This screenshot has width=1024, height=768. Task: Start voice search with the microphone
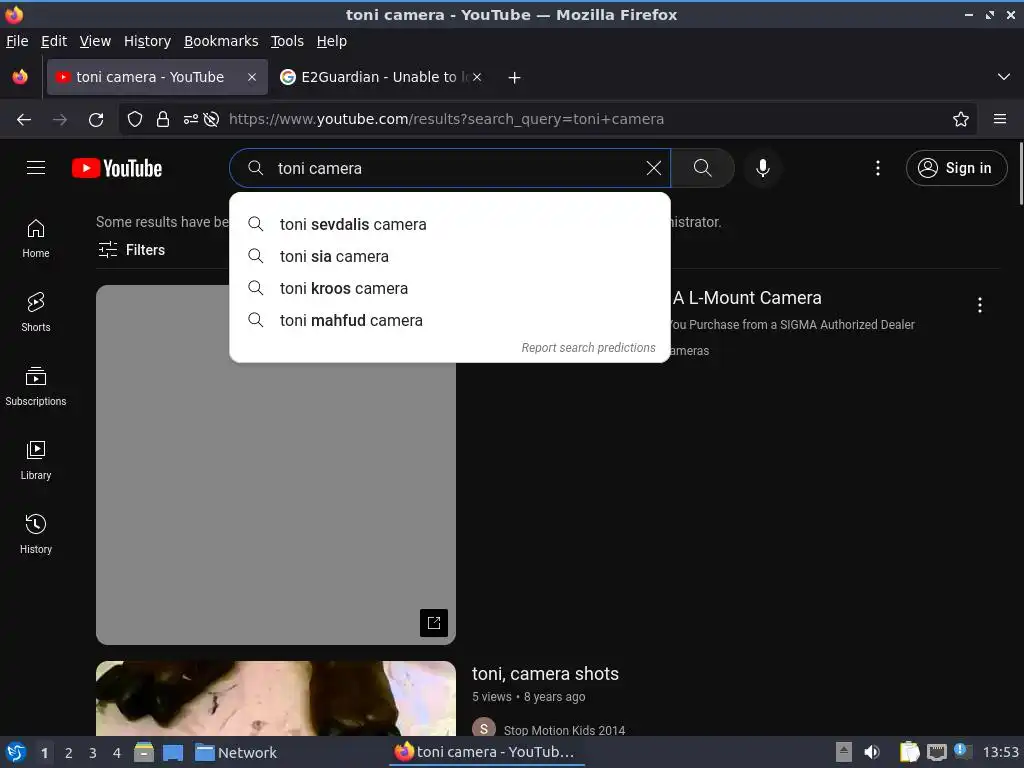(762, 168)
